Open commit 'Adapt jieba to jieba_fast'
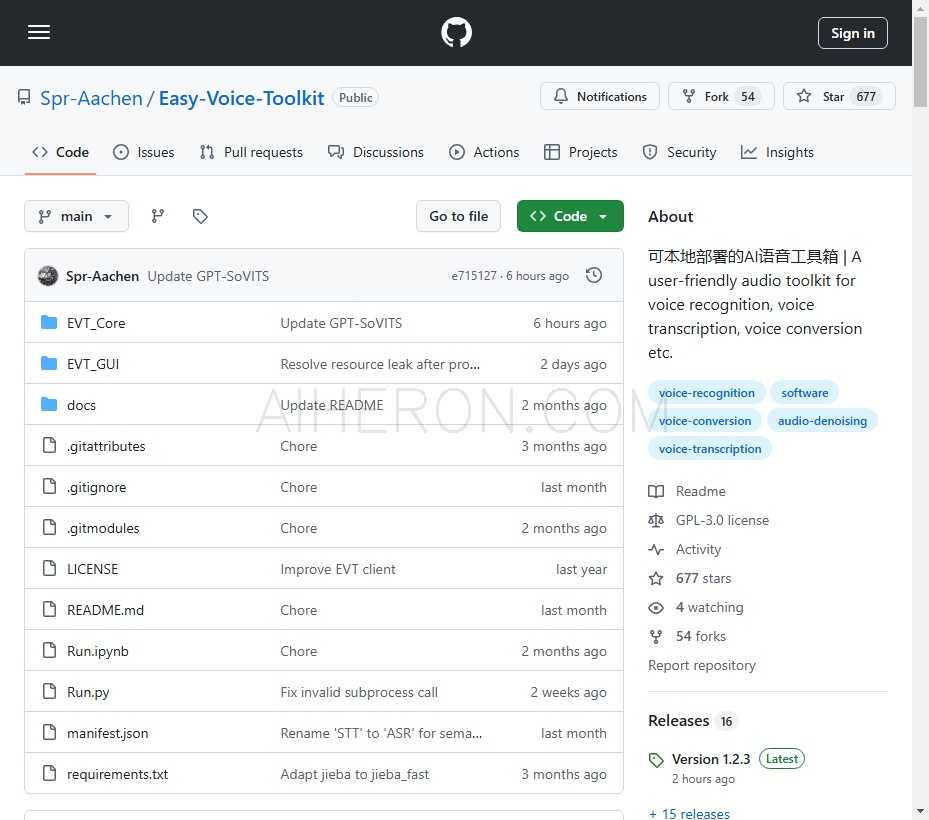 point(354,774)
